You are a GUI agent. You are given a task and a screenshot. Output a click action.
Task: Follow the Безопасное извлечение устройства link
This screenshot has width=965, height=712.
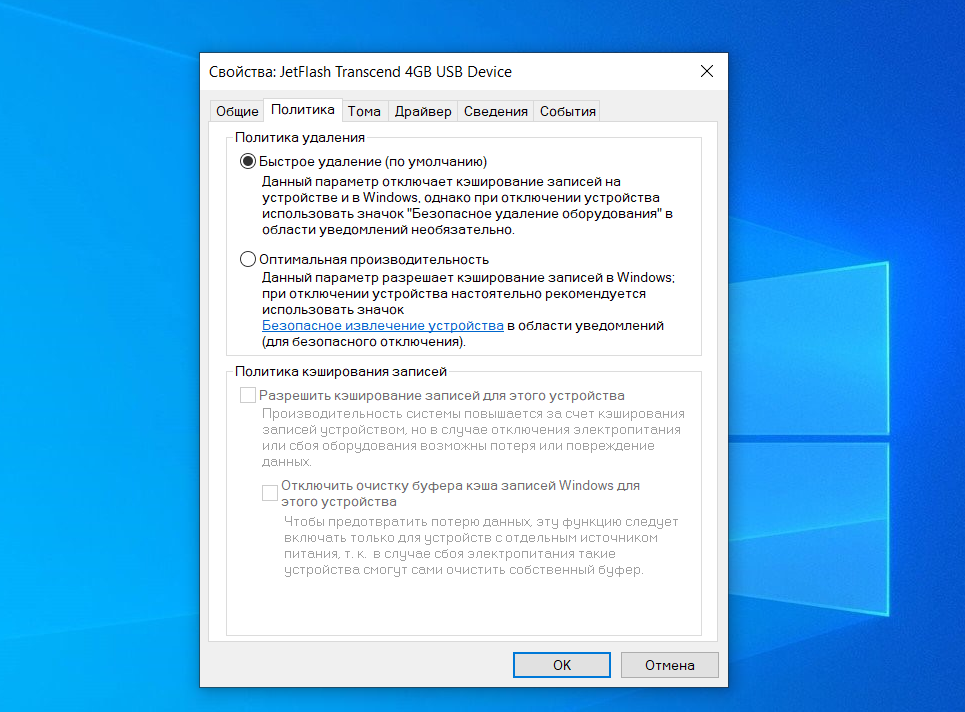(383, 326)
